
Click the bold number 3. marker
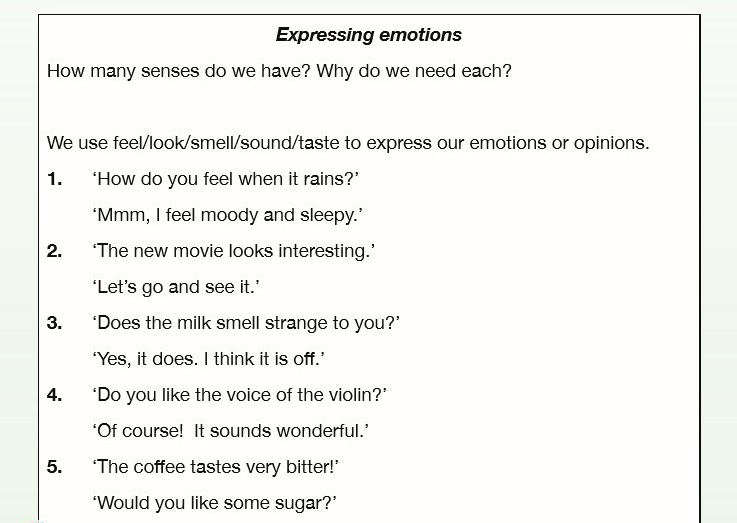[55, 323]
